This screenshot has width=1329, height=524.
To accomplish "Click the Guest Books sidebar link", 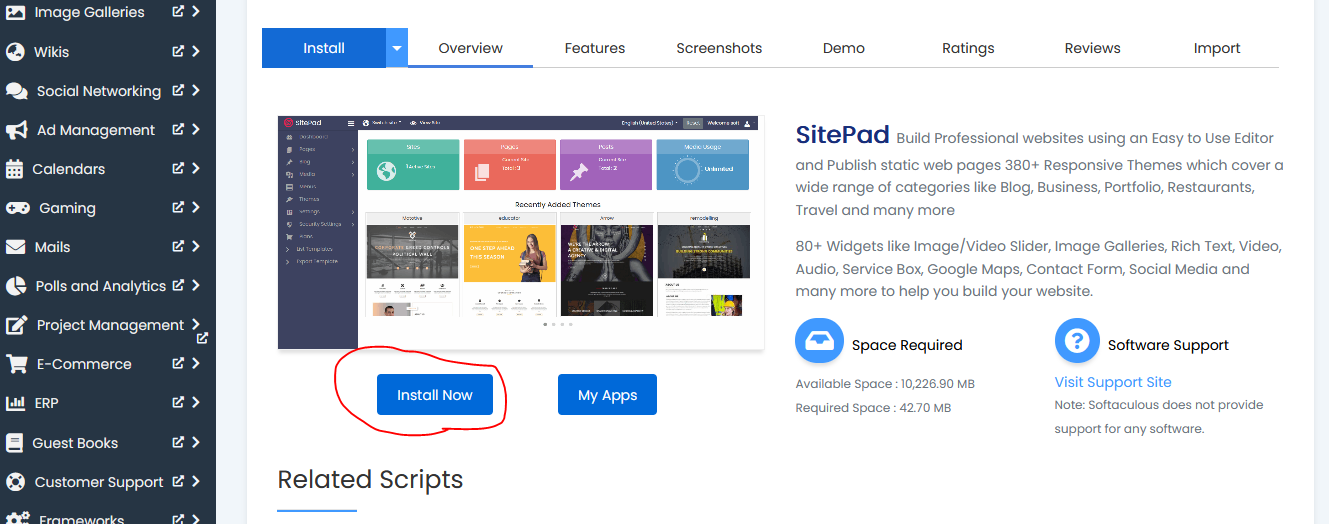I will [x=75, y=443].
